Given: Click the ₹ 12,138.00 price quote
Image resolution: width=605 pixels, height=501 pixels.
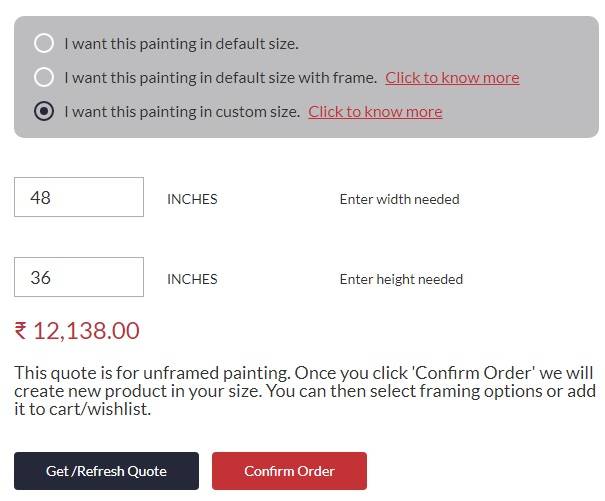Looking at the screenshot, I should (x=77, y=331).
